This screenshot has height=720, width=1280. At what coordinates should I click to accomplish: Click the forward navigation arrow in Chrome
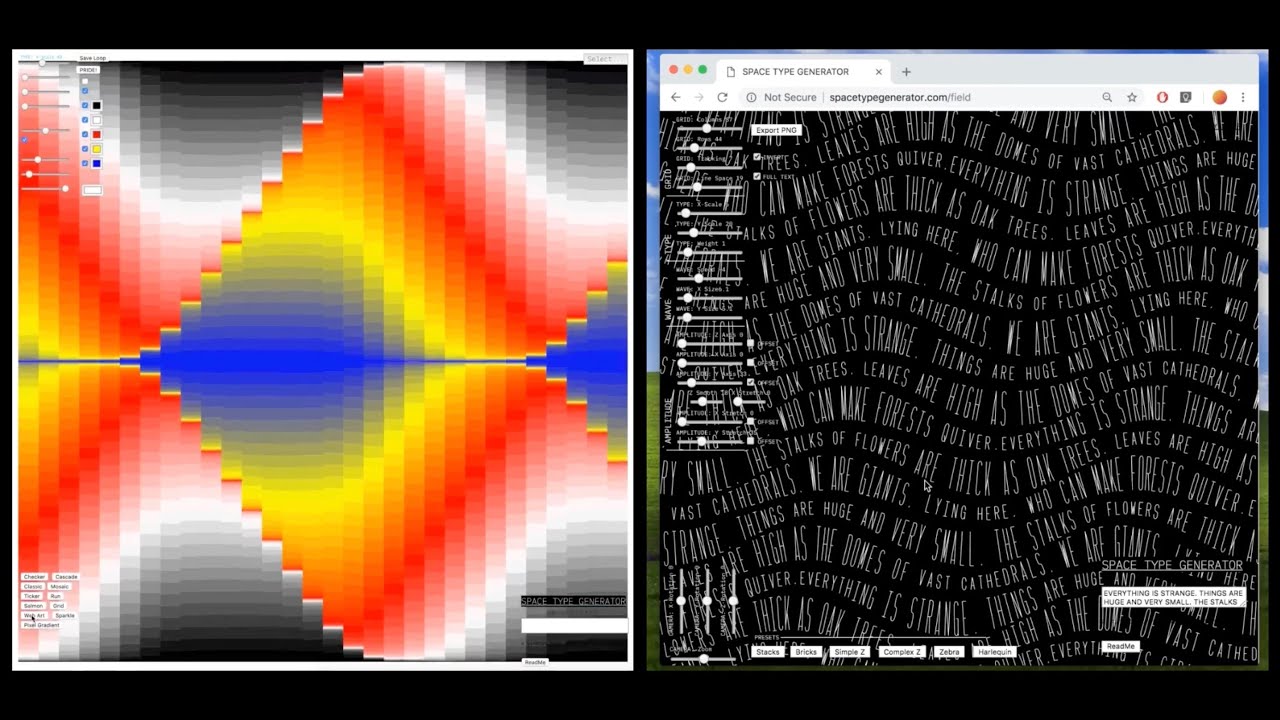698,97
